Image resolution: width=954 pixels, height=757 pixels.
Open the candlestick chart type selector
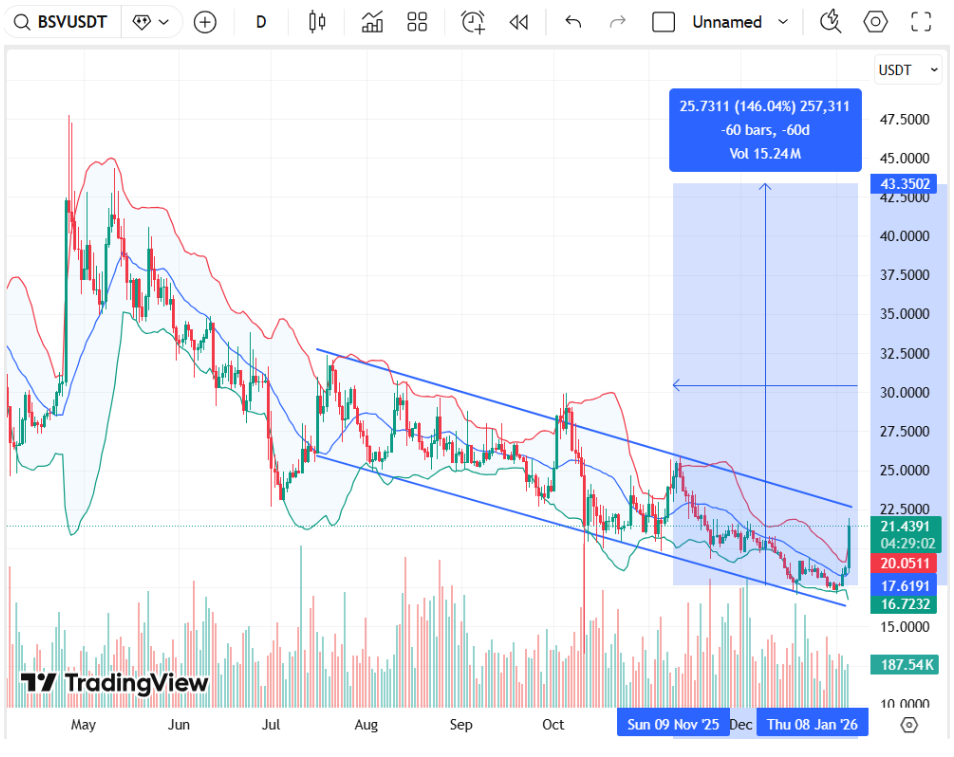[x=318, y=22]
